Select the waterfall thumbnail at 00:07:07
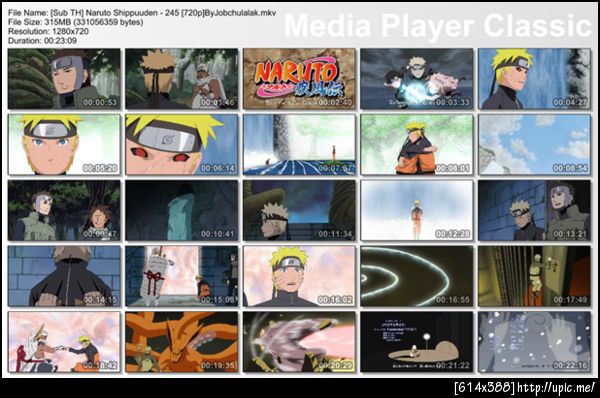This screenshot has width=600, height=398. click(299, 145)
